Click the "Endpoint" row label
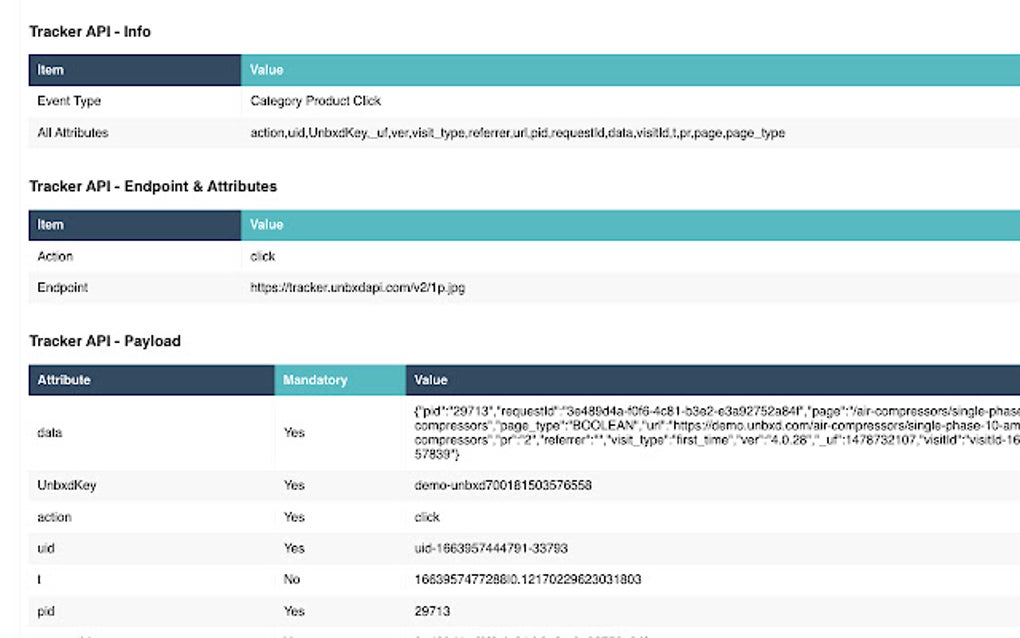1020x638 pixels. coord(63,287)
